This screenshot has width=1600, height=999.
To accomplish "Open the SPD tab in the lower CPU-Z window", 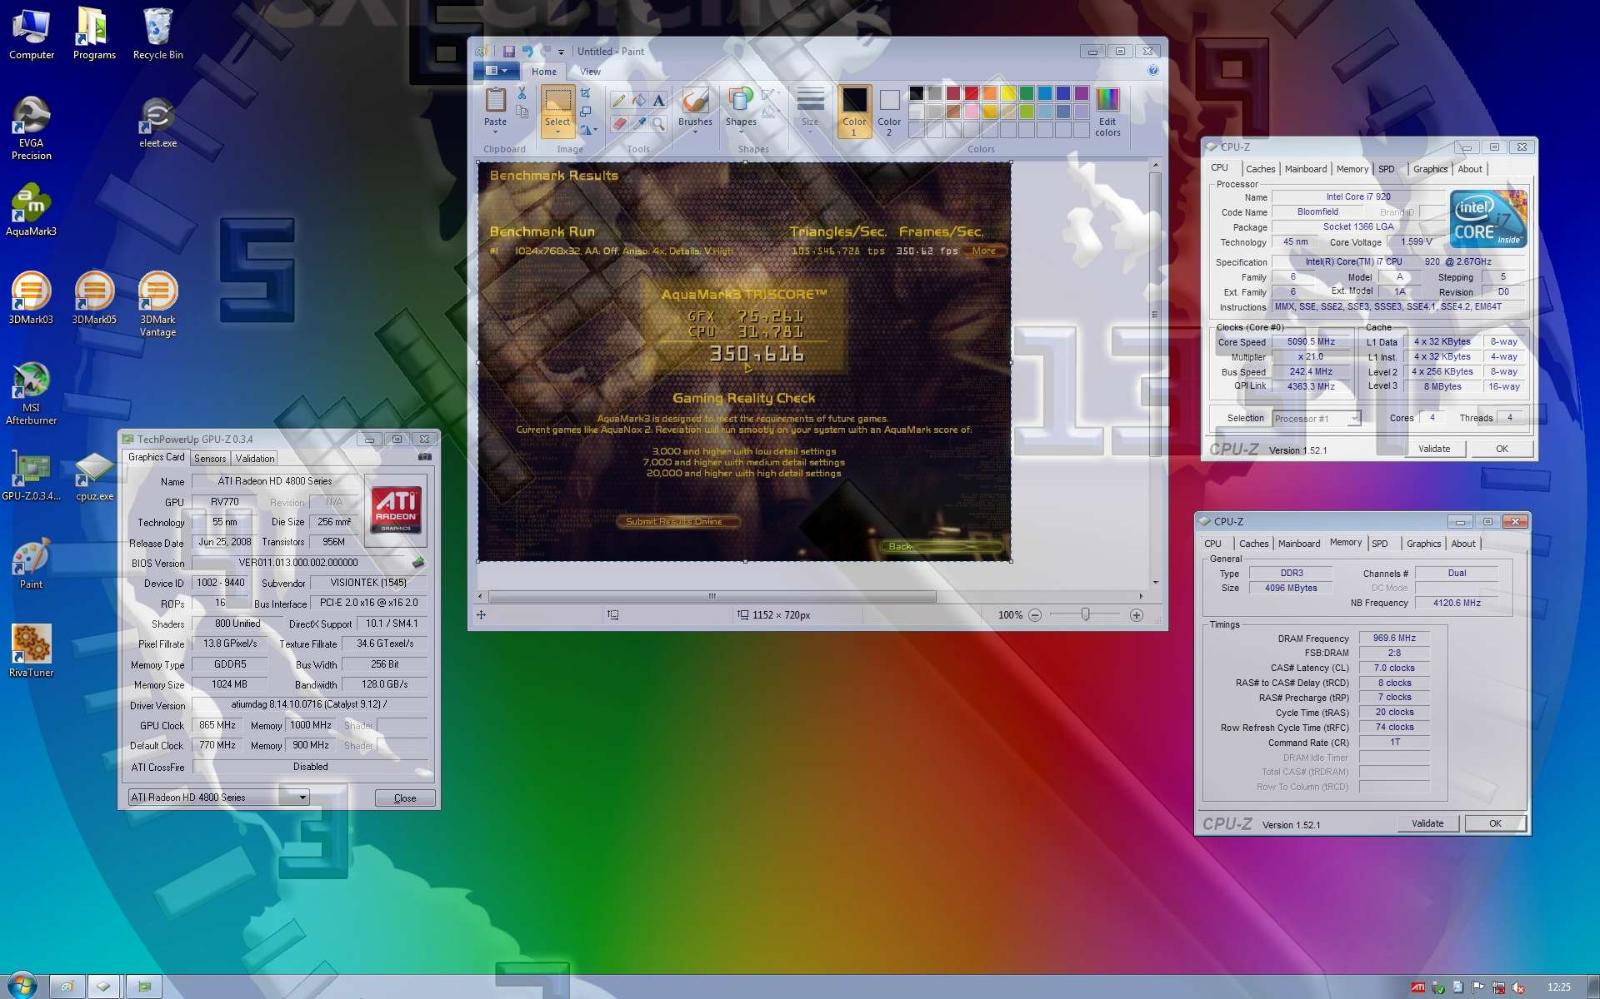I will click(1380, 543).
